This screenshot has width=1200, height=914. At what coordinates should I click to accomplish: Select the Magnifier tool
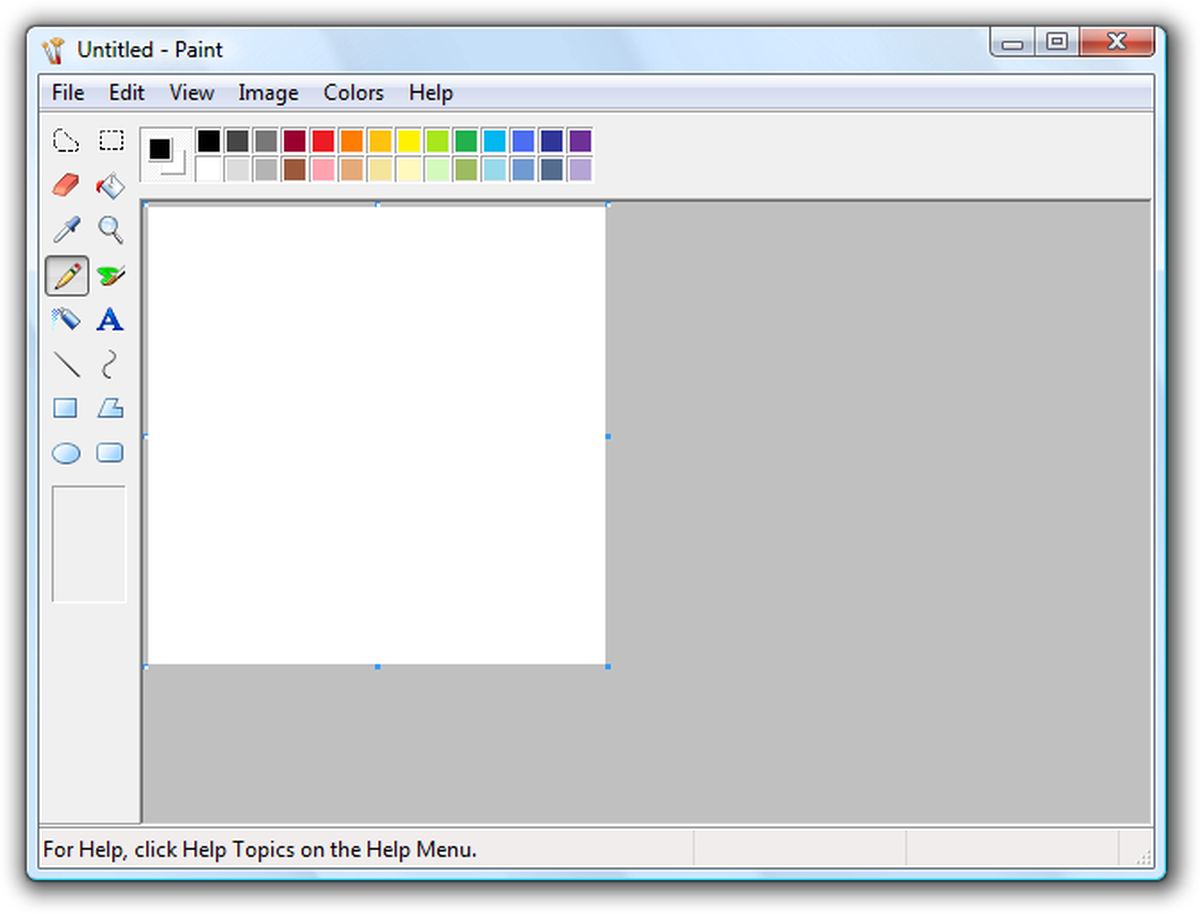(x=110, y=230)
